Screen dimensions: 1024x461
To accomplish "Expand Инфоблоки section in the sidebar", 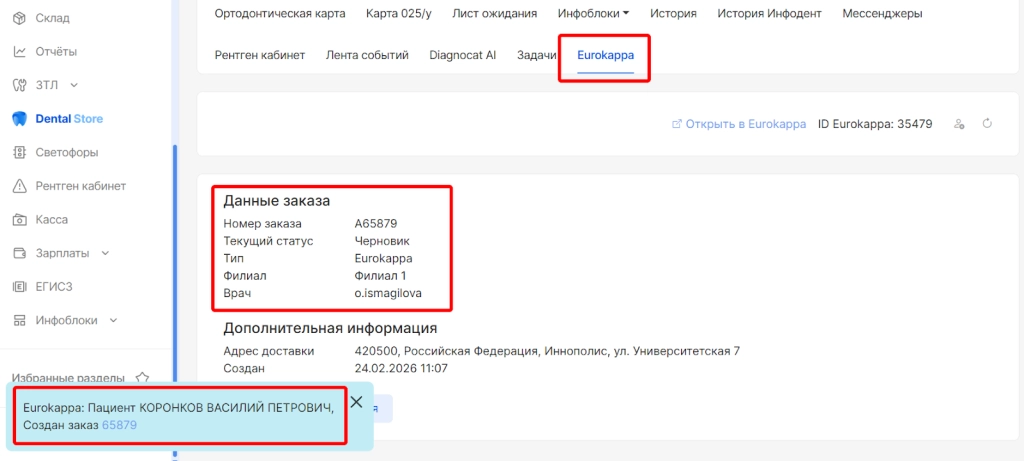I will pyautogui.click(x=113, y=321).
